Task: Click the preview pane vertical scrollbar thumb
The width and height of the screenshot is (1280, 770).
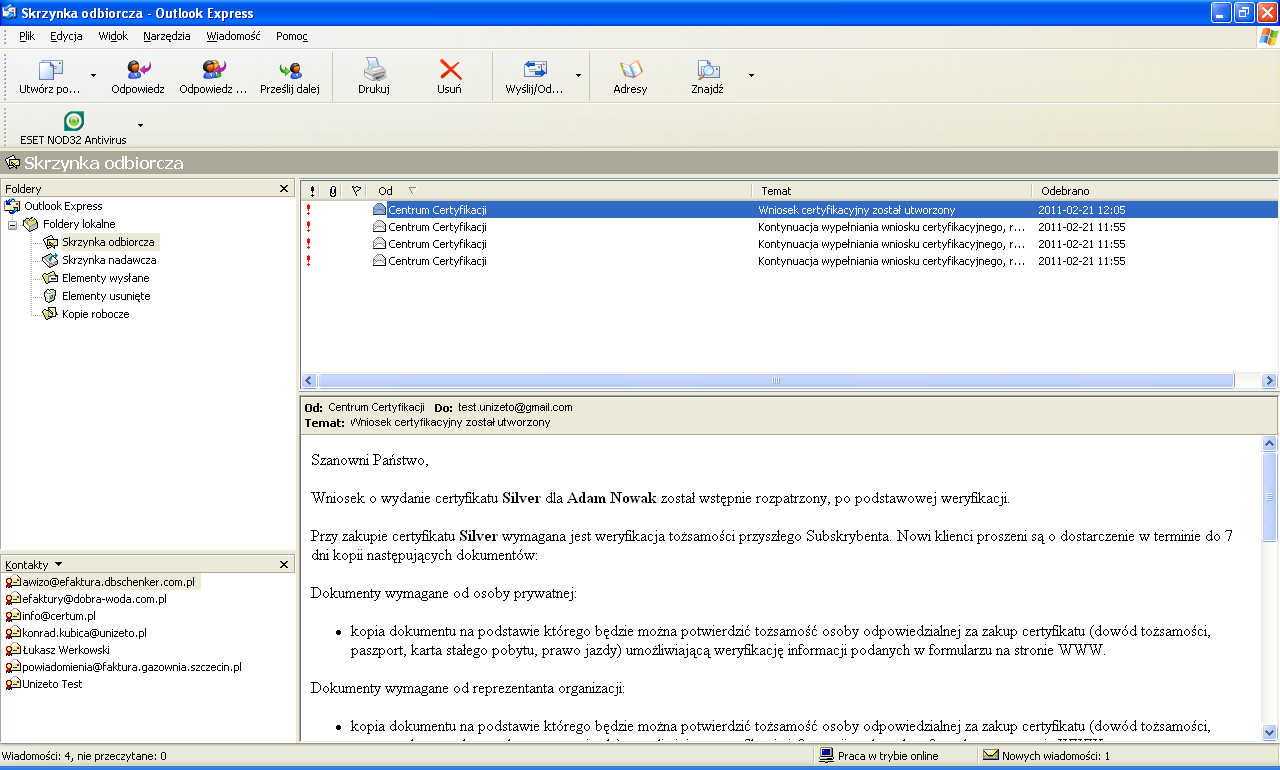Action: pos(1270,496)
